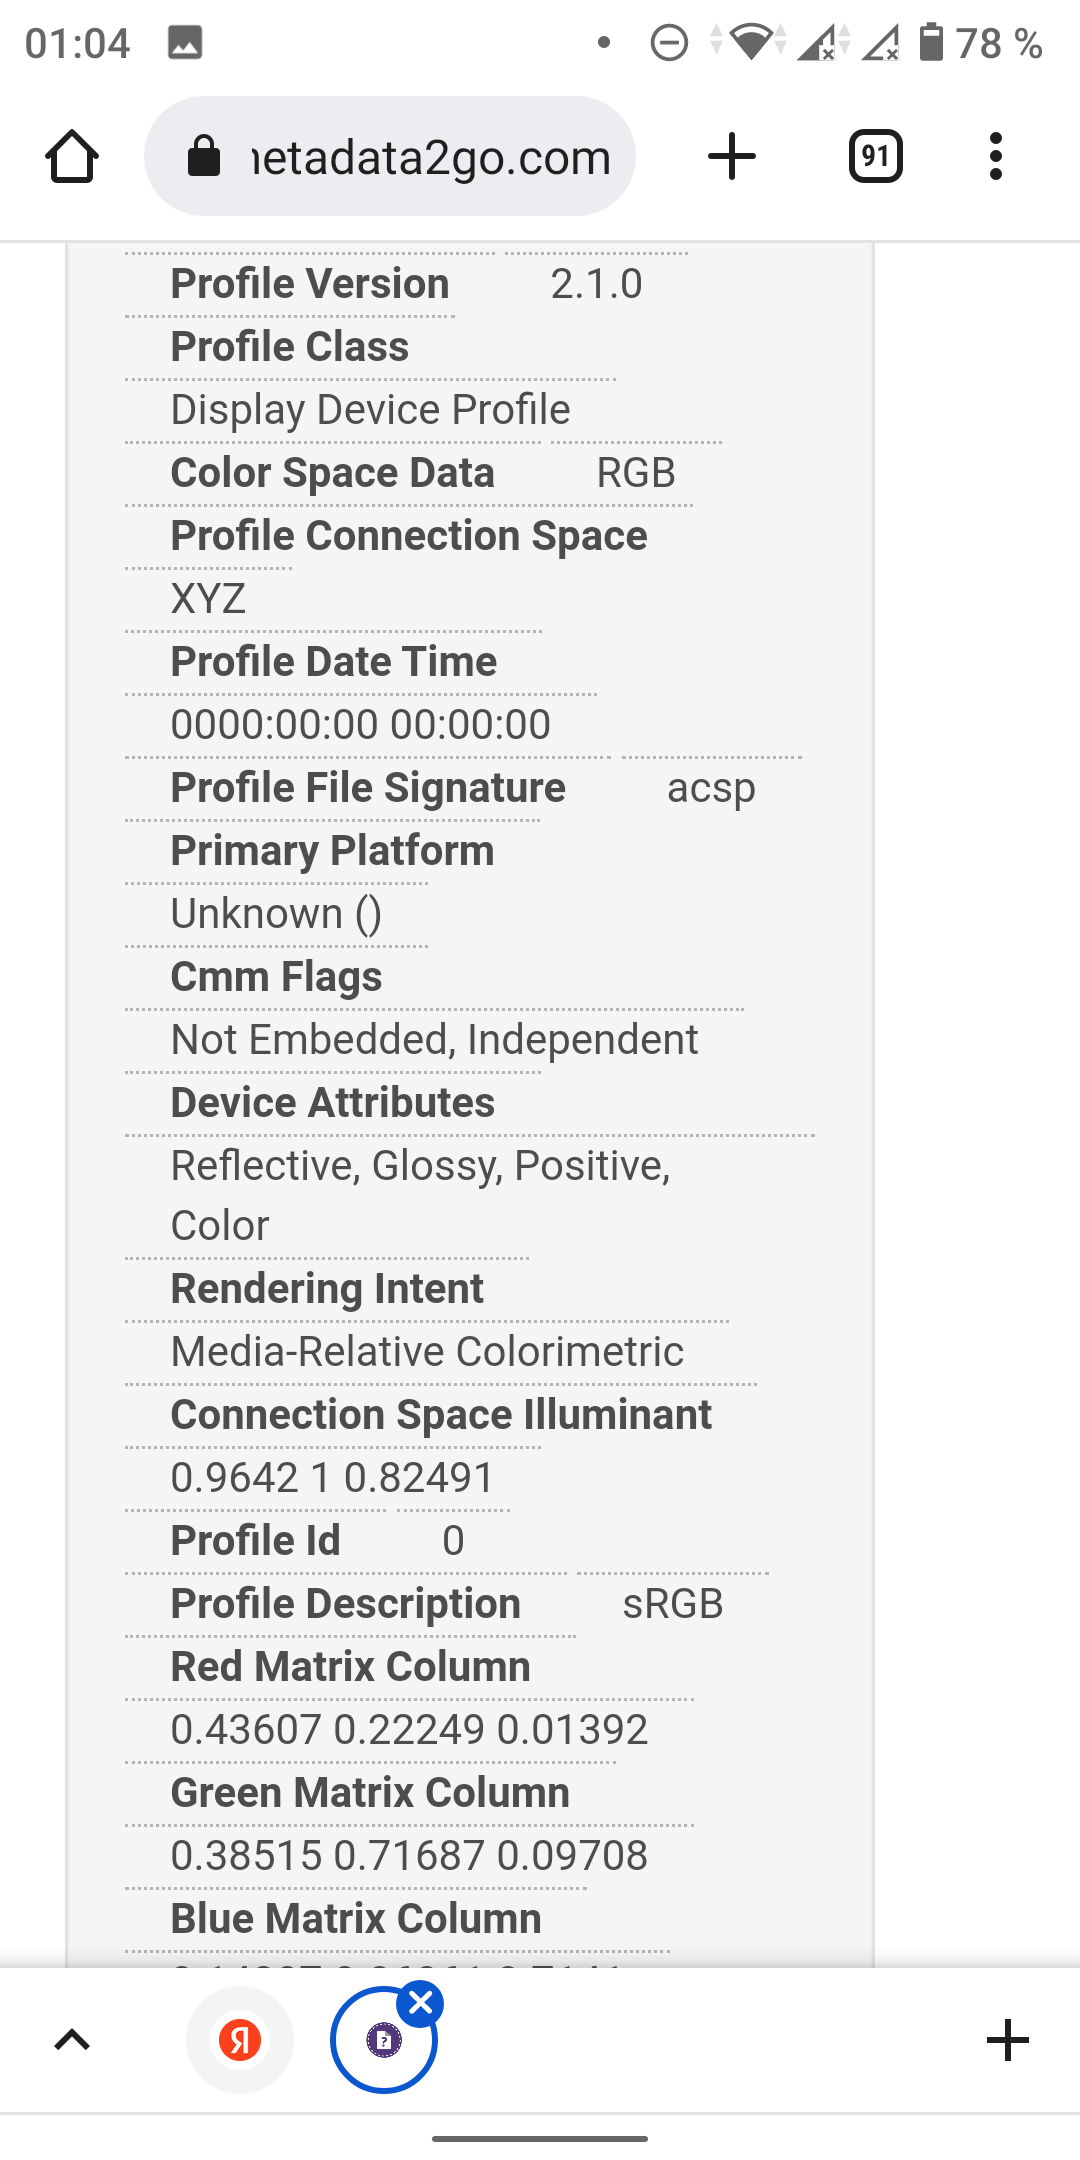
Task: Tap the Wi-Fi status icon
Action: 750,43
